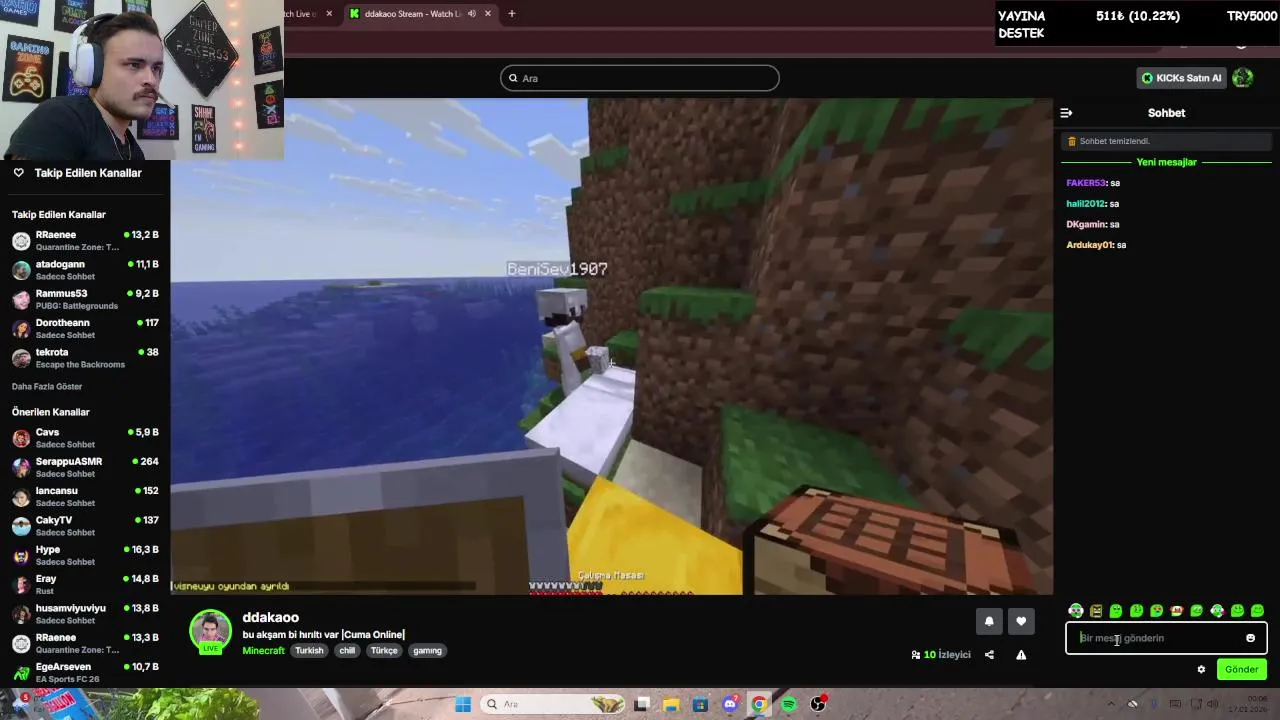Open Dorotheann channel in sidebar
This screenshot has height=720, width=1280.
click(x=85, y=328)
